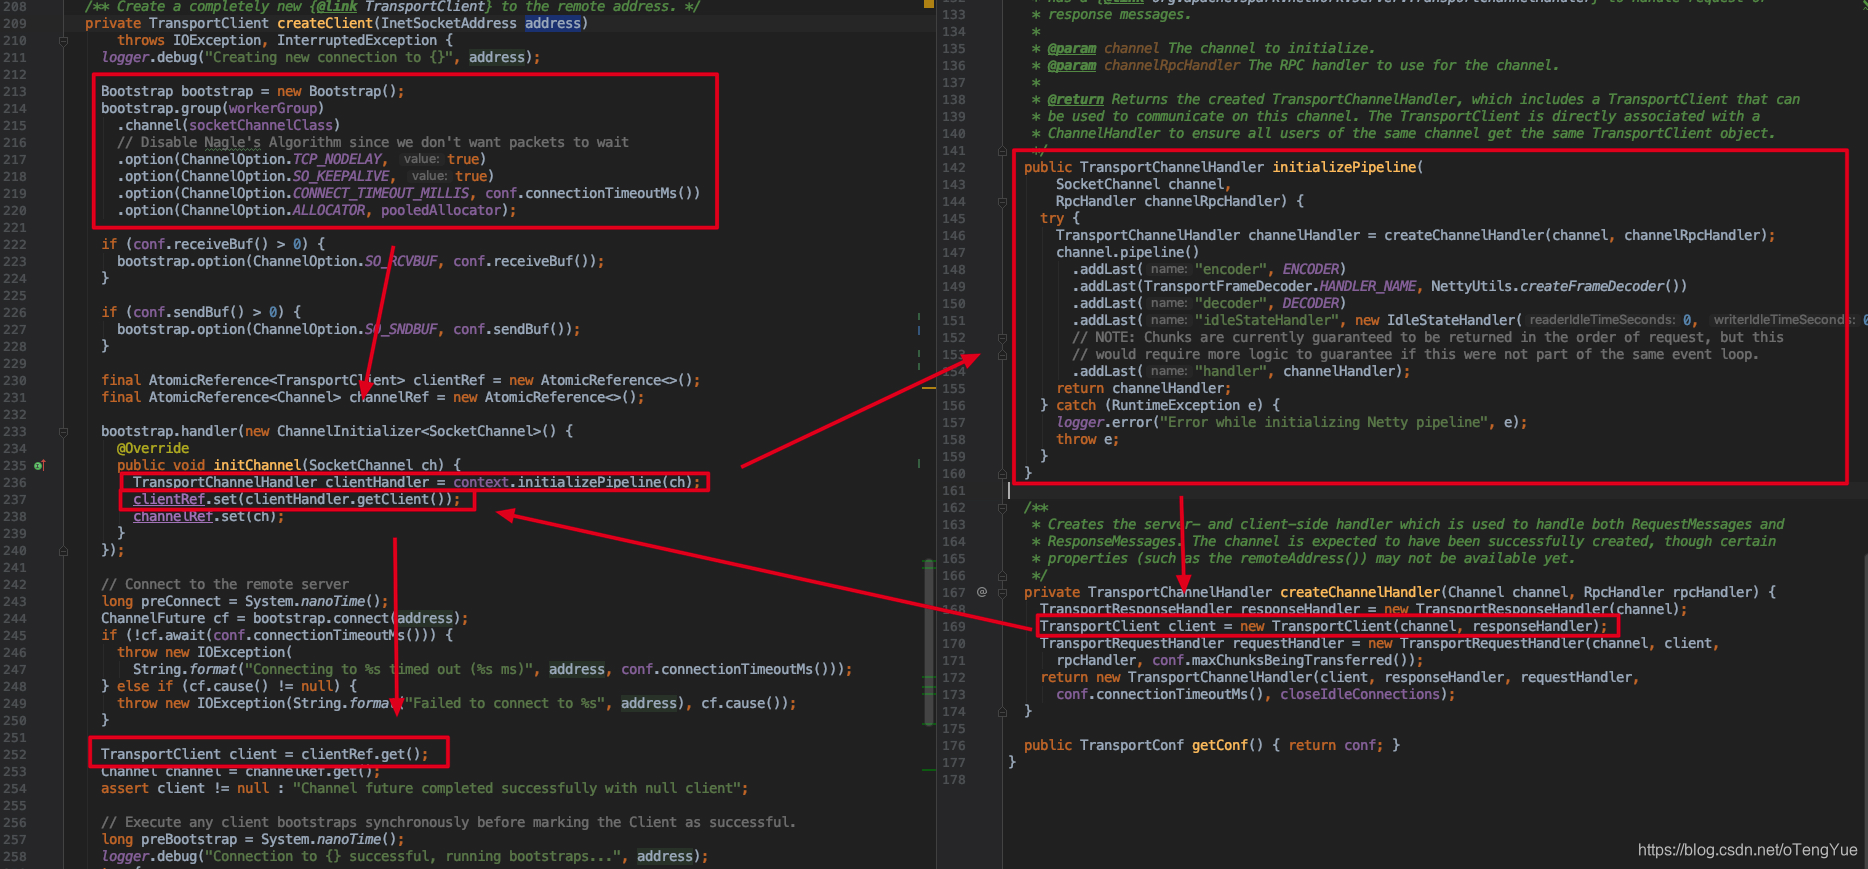Click the first @param tag for channel
Image resolution: width=1868 pixels, height=869 pixels.
pyautogui.click(x=1072, y=48)
